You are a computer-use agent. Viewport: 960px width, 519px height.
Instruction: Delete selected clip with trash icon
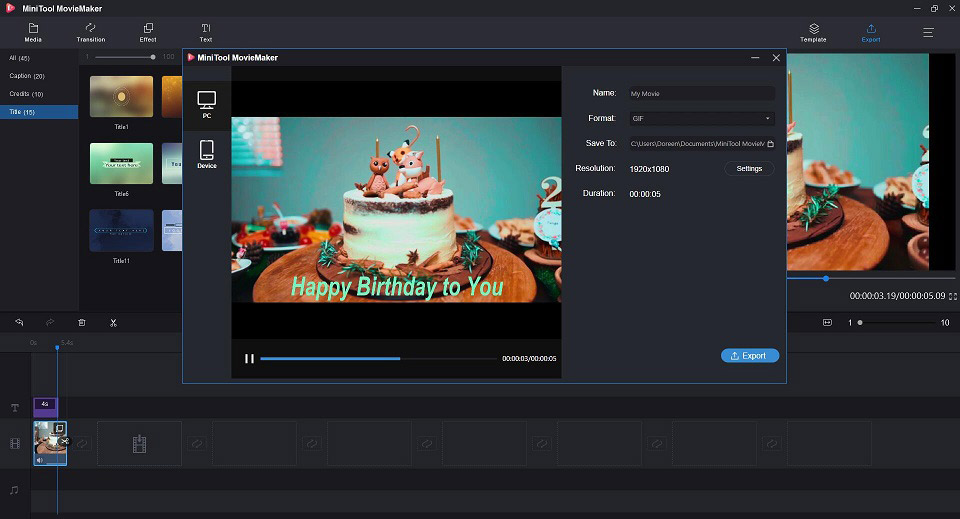81,323
